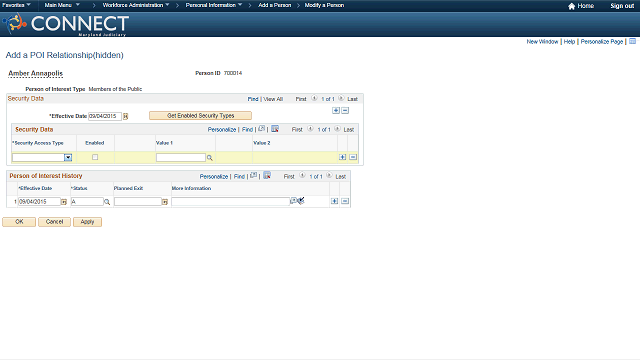Open the Help link

(x=569, y=42)
